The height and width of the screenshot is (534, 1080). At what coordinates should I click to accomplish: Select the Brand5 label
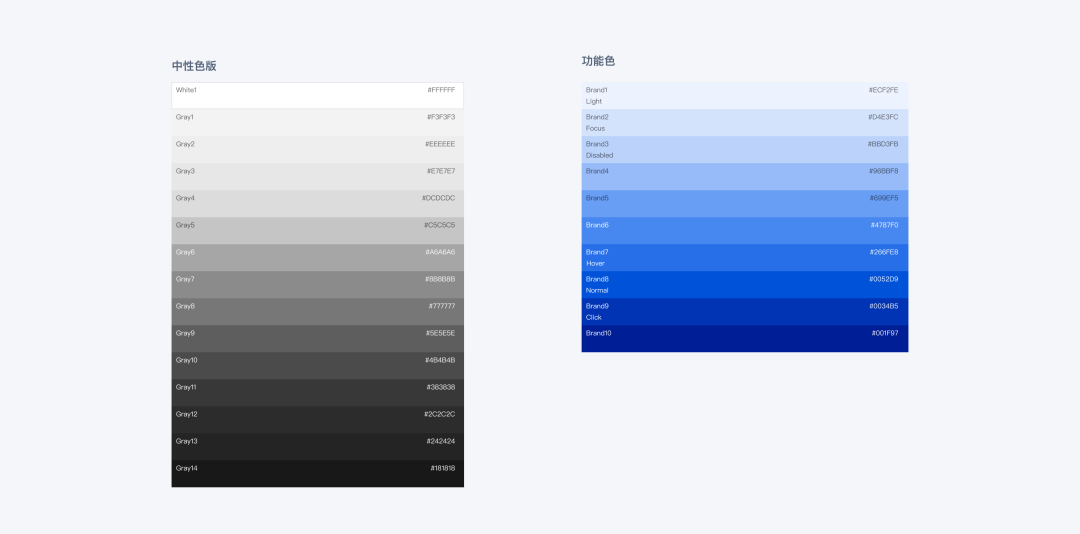coord(597,198)
